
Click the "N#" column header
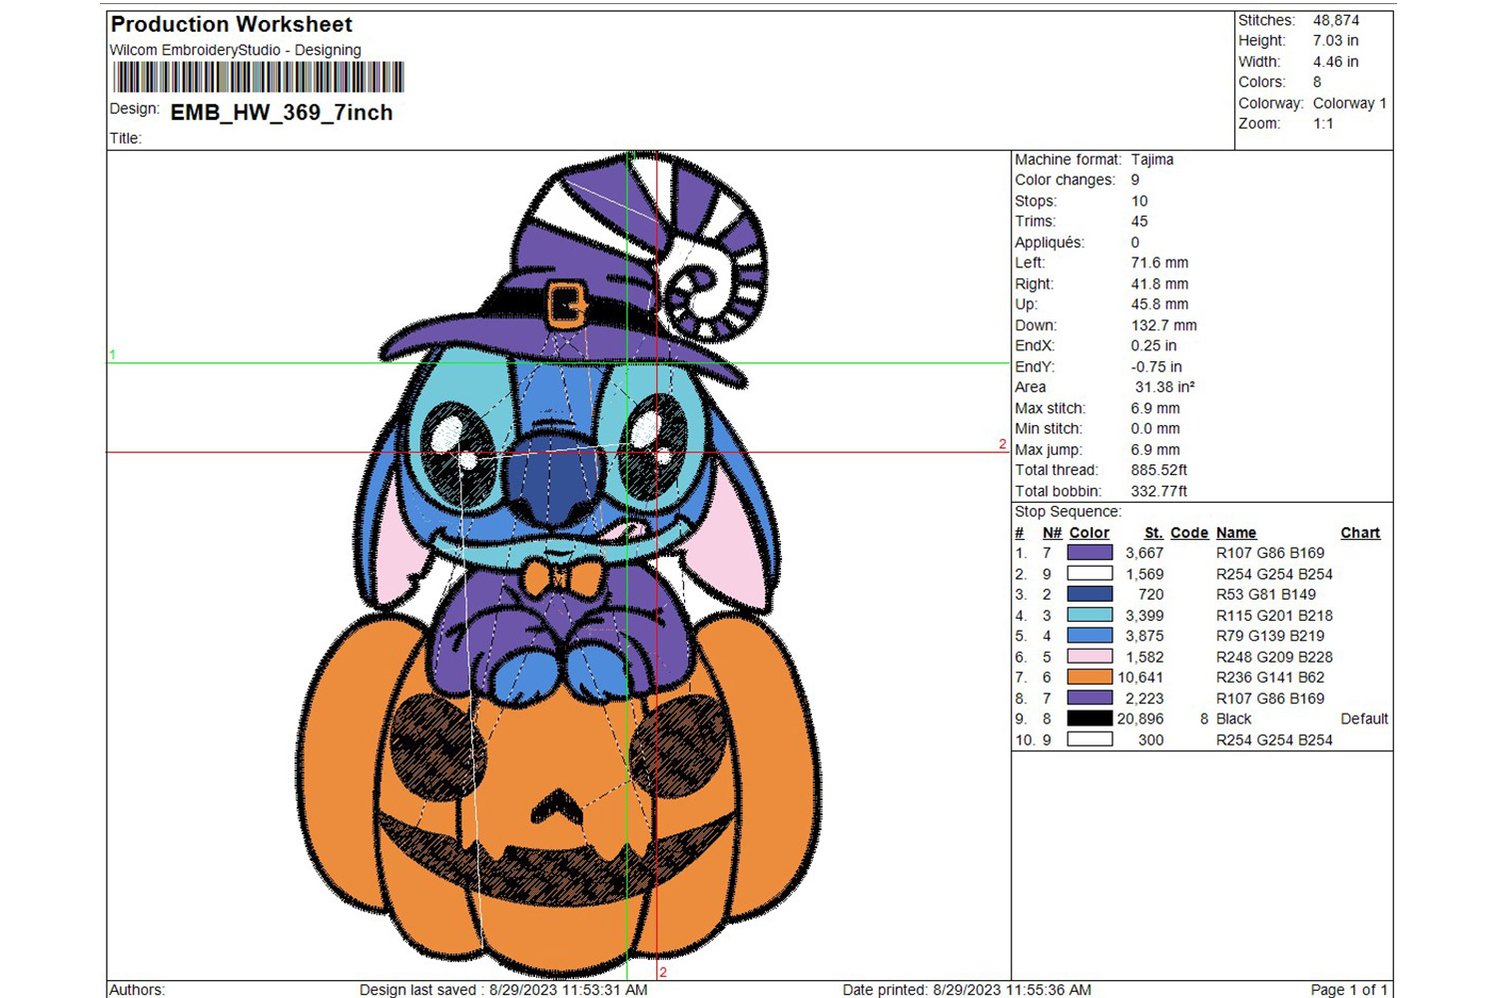[1052, 533]
